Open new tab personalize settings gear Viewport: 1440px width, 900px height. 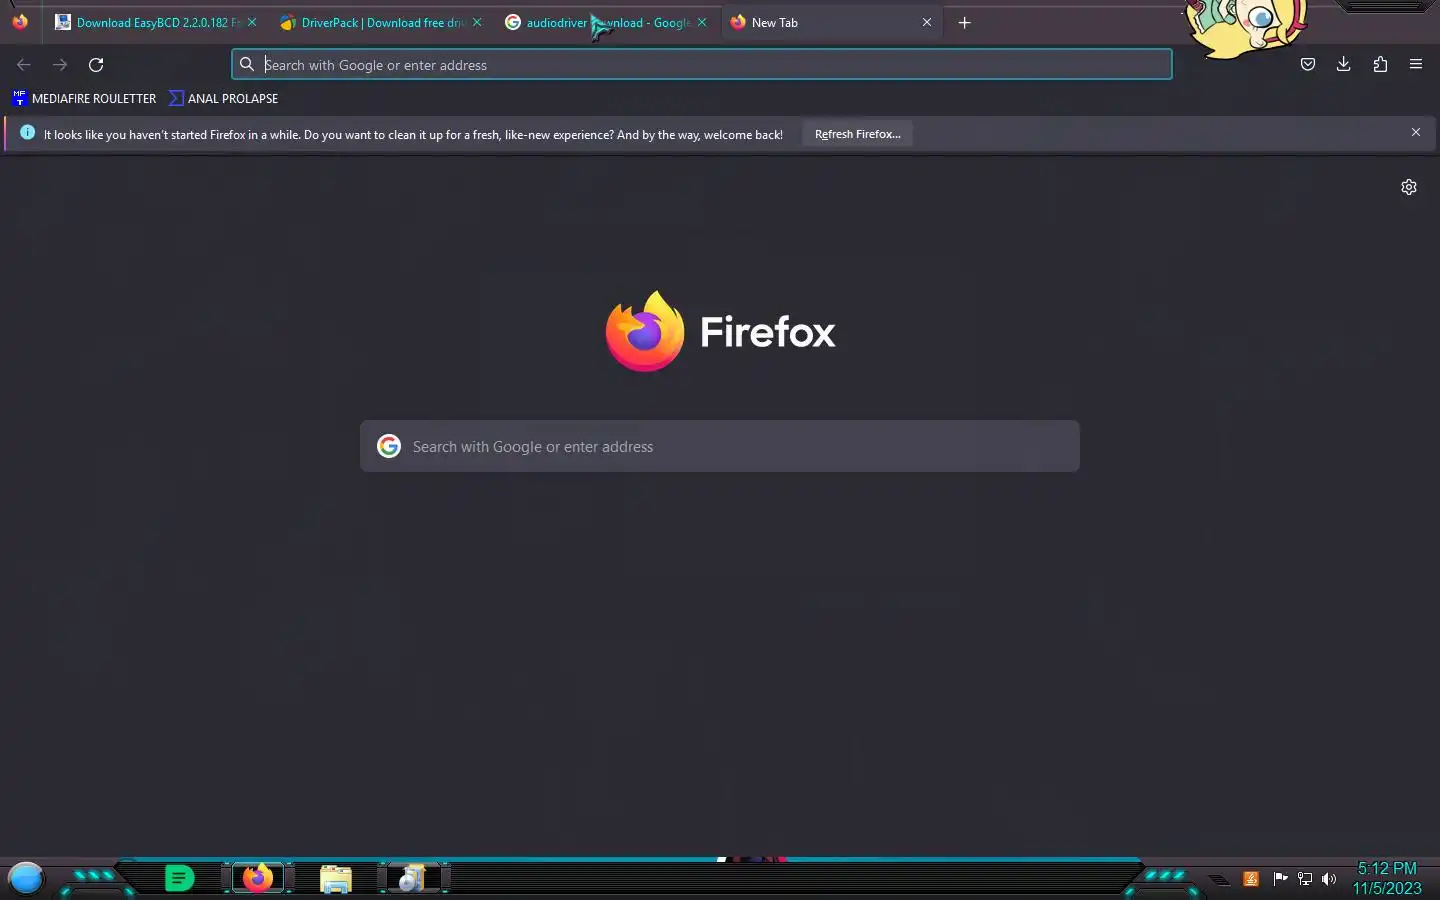pos(1409,187)
